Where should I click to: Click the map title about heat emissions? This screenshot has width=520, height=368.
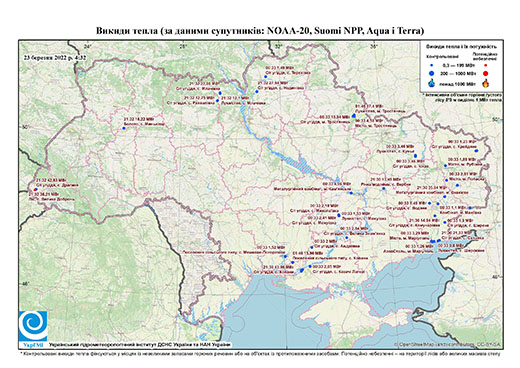coord(260,31)
